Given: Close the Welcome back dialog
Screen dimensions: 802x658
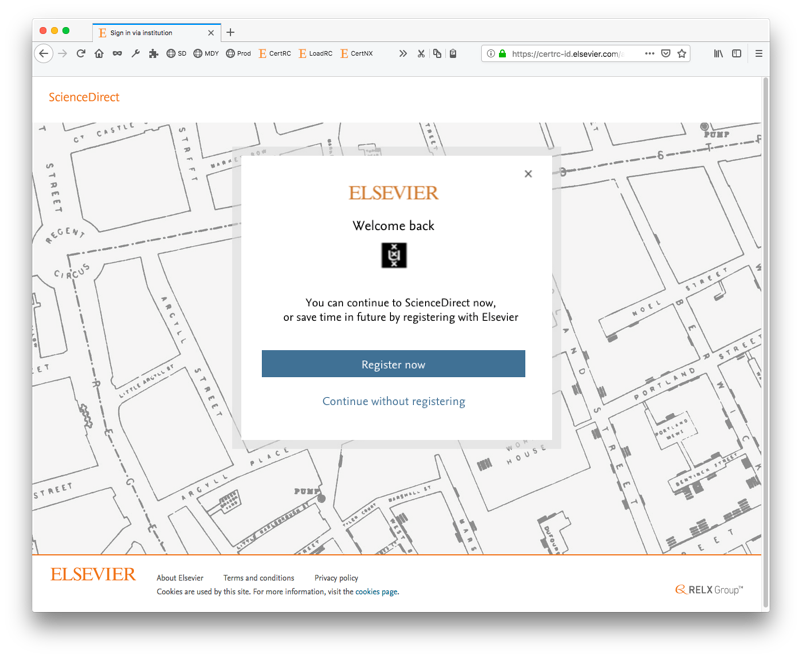Looking at the screenshot, I should (528, 174).
